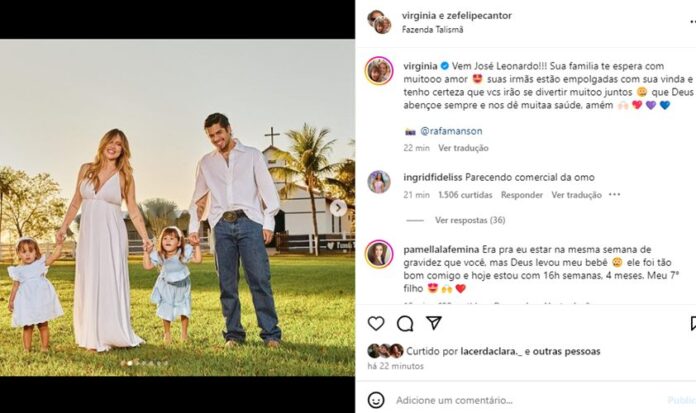View 1.506 curtidas on the comment
This screenshot has width=696, height=413.
[465, 195]
